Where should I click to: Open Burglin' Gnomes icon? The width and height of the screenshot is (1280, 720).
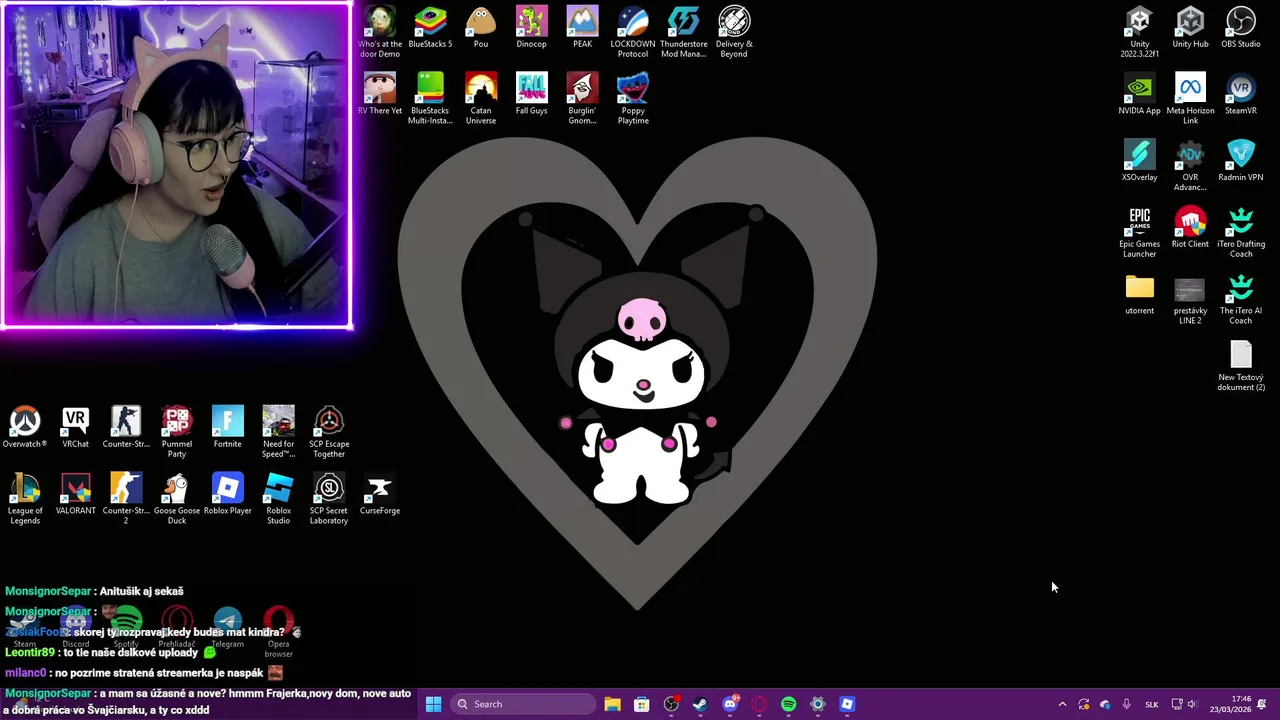582,98
